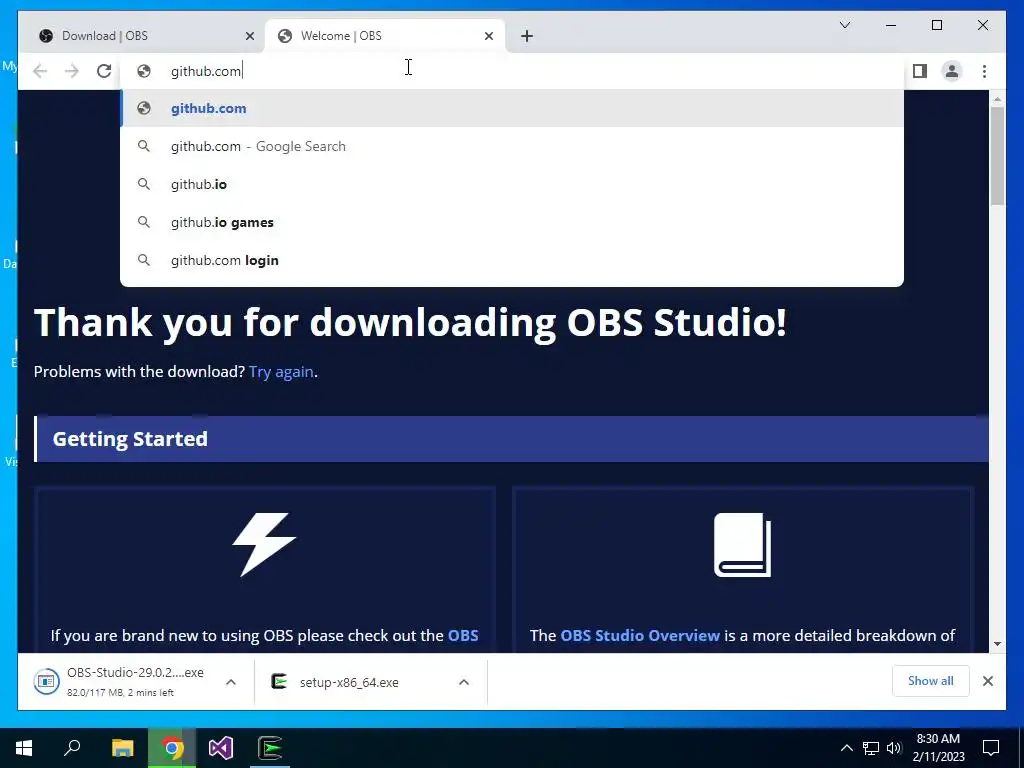Click the book overview icon
1024x768 pixels.
[x=743, y=545]
